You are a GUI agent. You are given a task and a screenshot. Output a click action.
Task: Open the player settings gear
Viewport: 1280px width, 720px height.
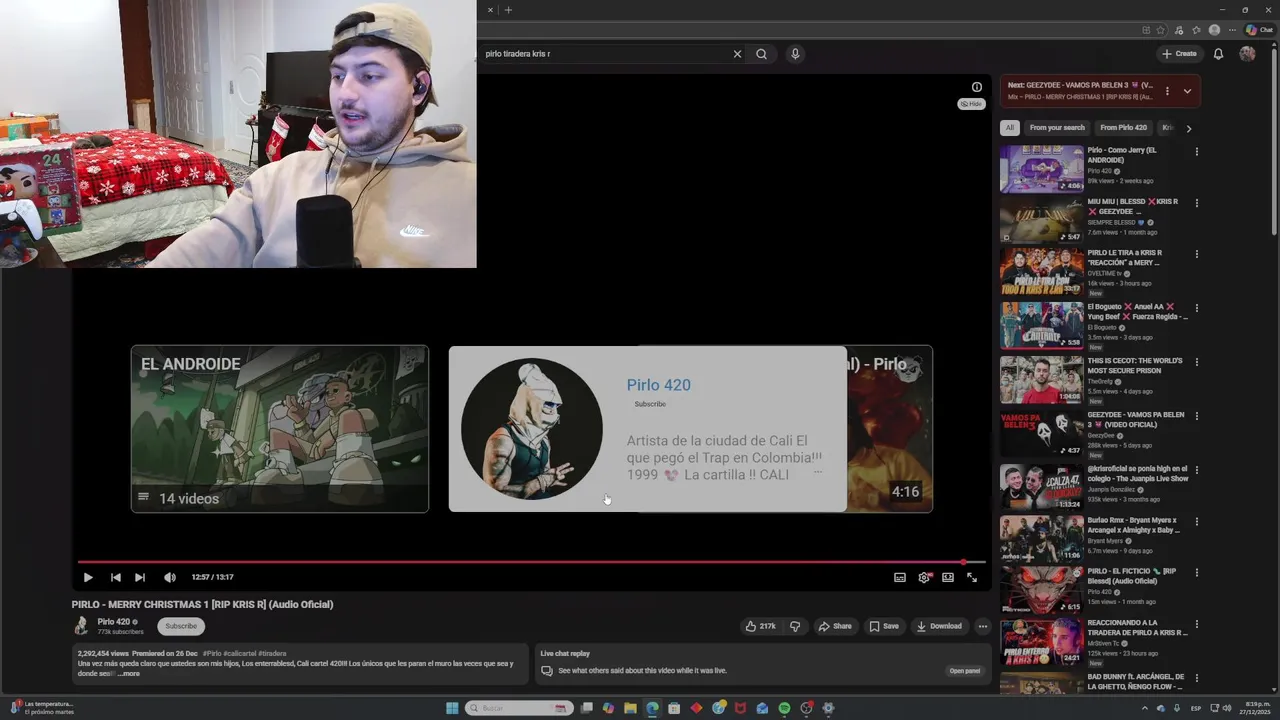click(924, 577)
